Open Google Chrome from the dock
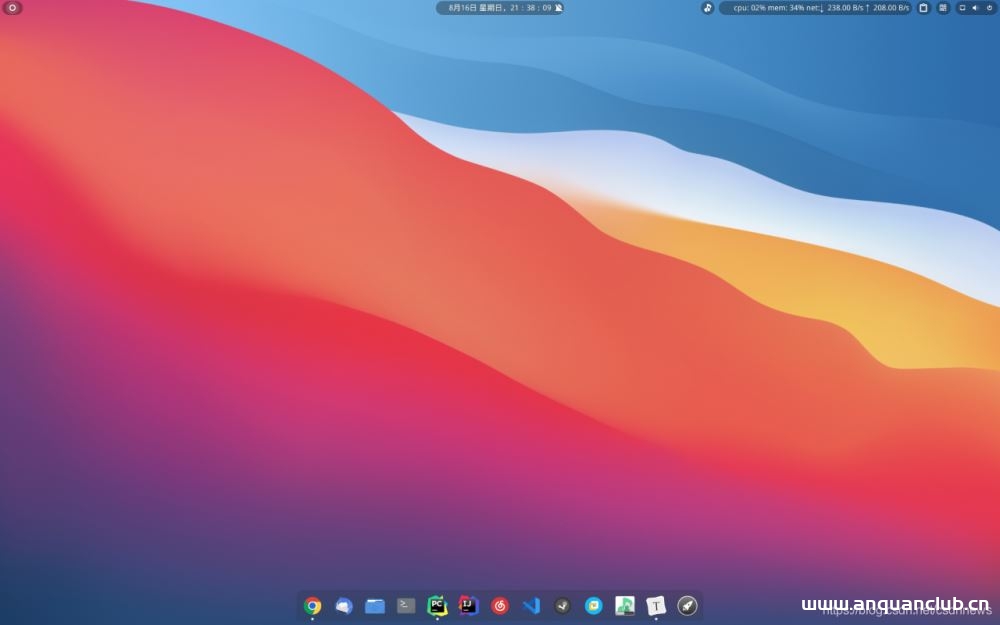1000x625 pixels. click(312, 605)
